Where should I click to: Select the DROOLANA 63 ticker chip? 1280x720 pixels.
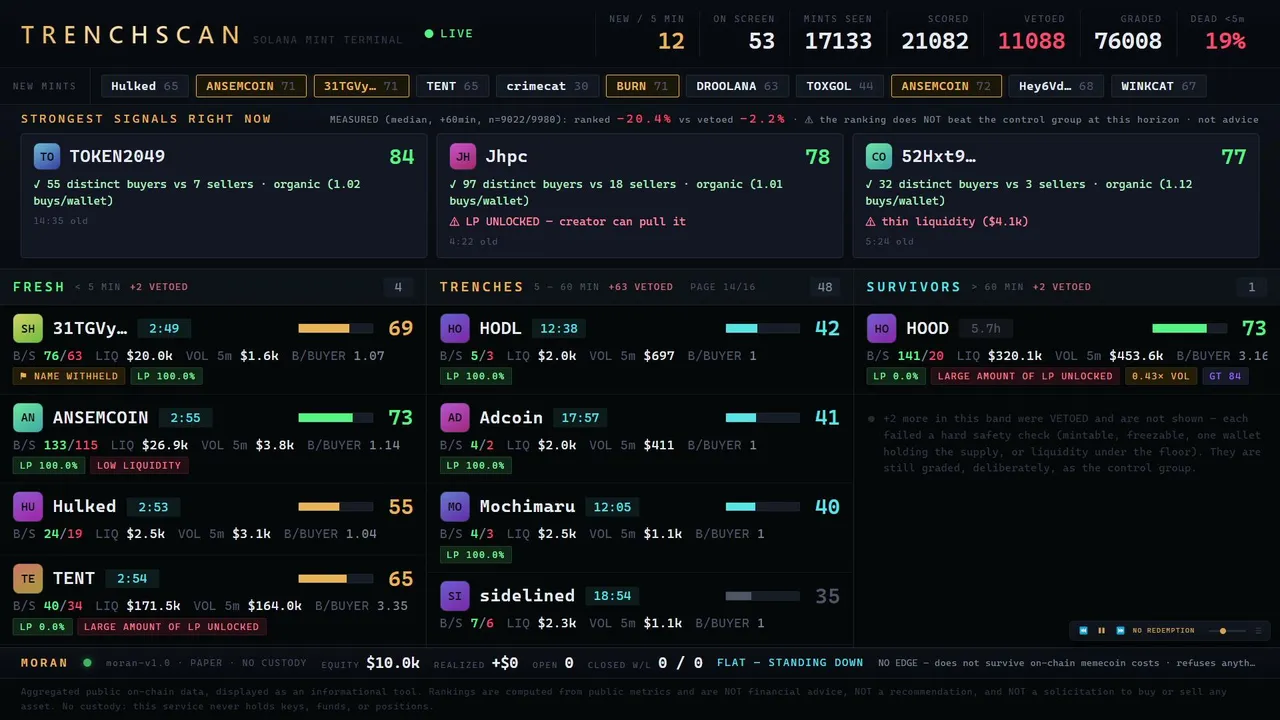click(737, 86)
